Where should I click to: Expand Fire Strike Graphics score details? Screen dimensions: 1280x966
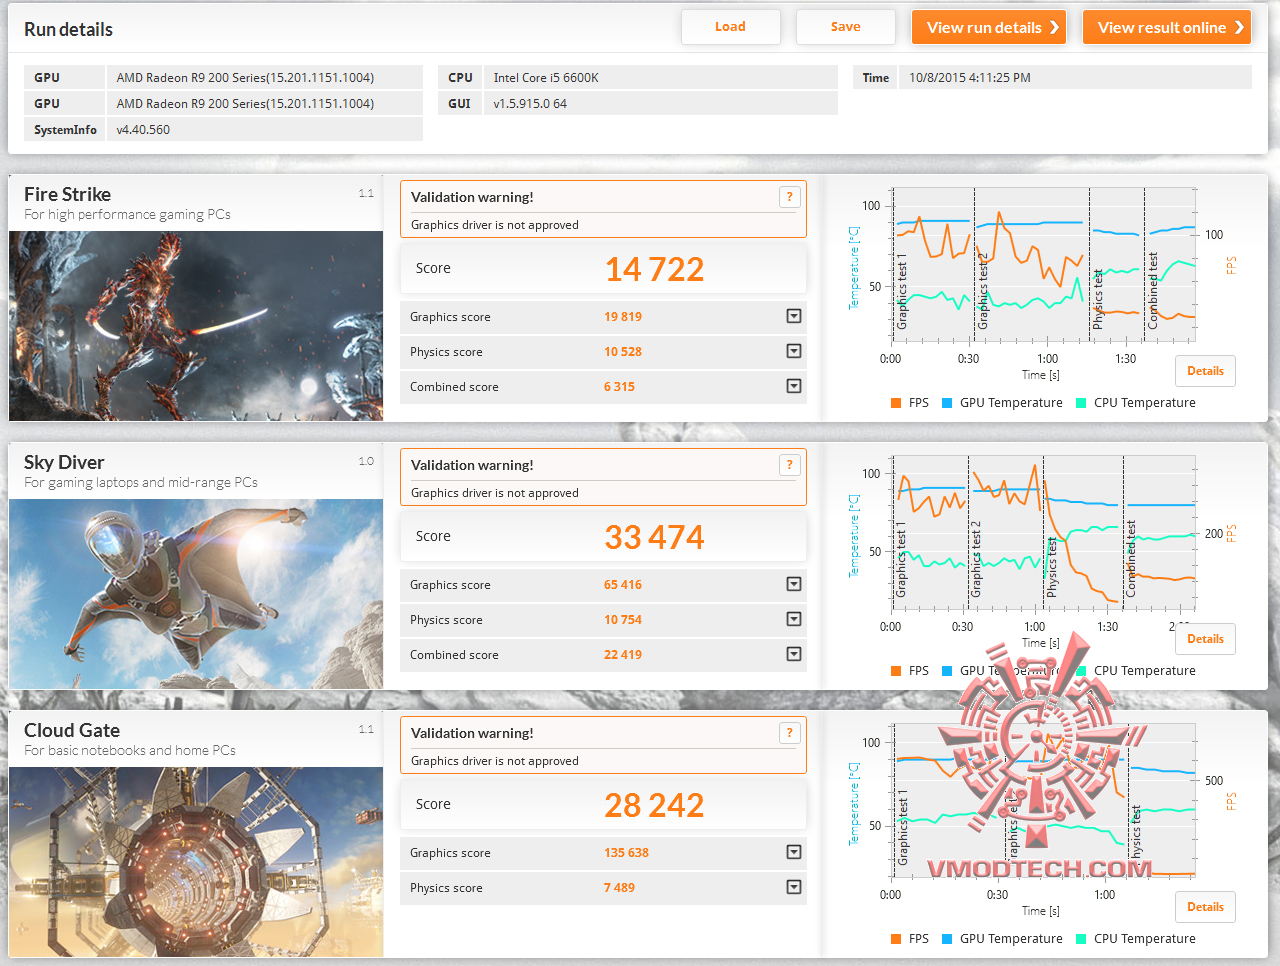click(794, 316)
